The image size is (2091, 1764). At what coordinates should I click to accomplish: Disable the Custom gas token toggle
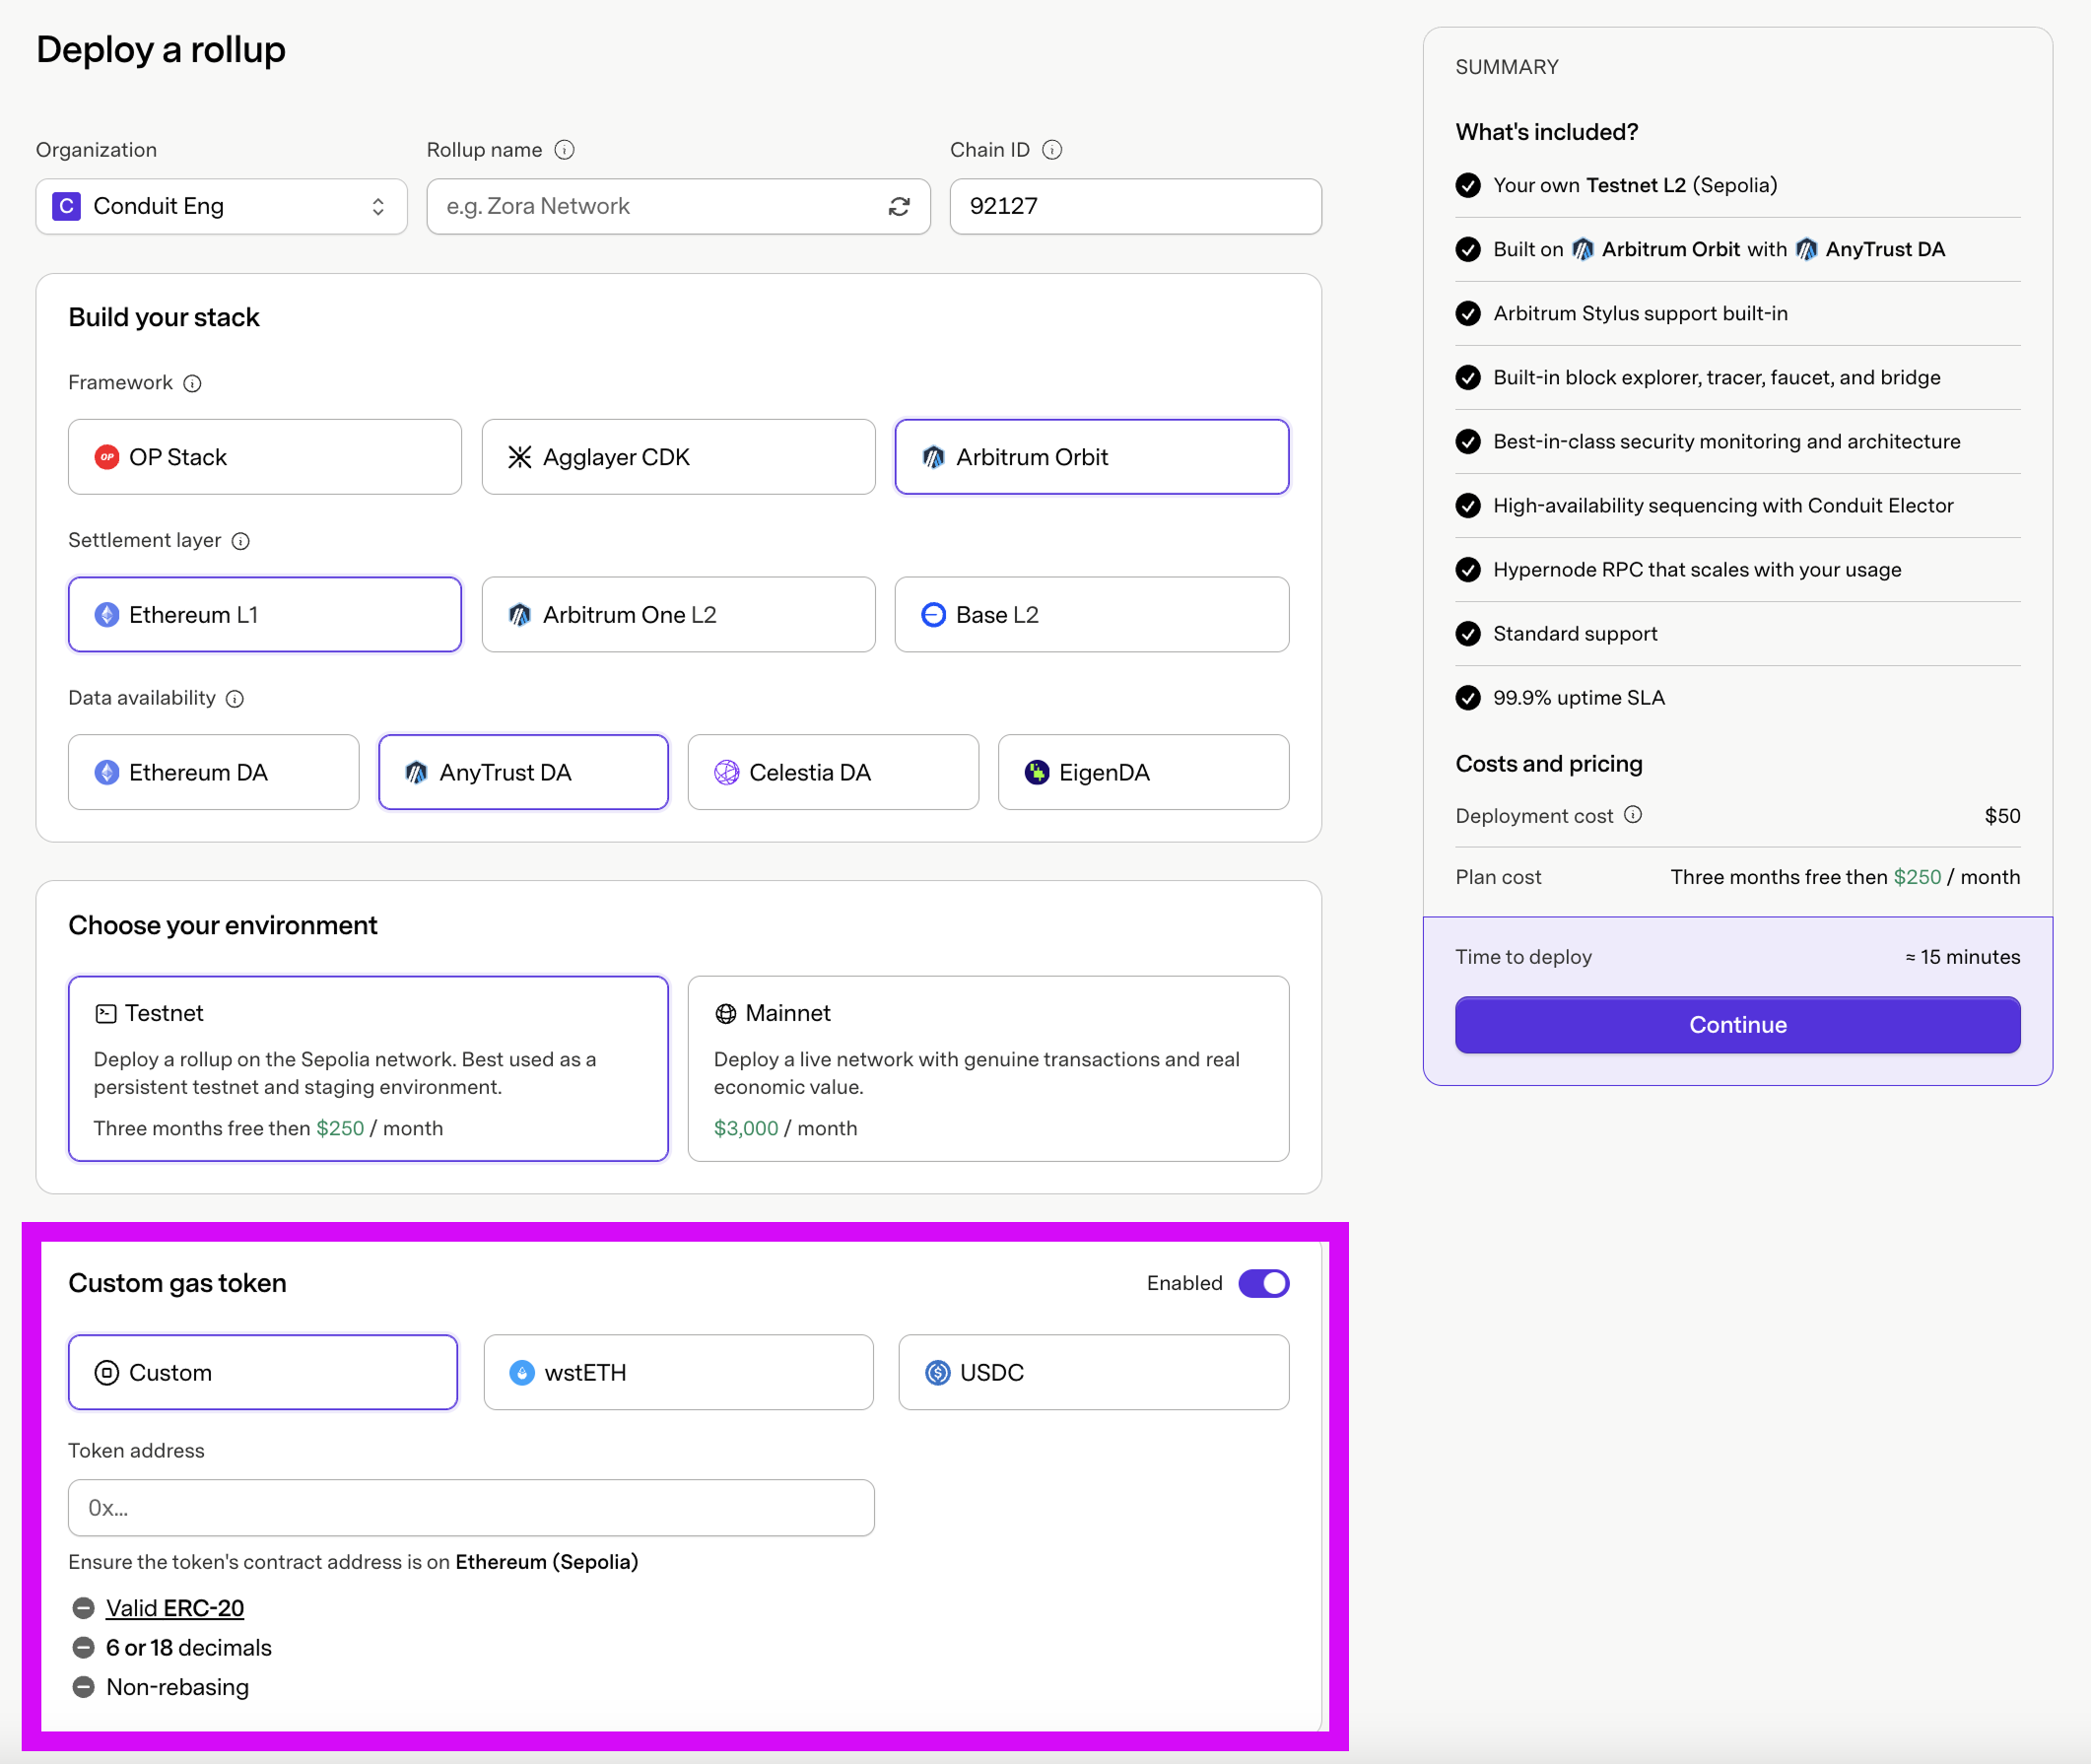point(1263,1283)
